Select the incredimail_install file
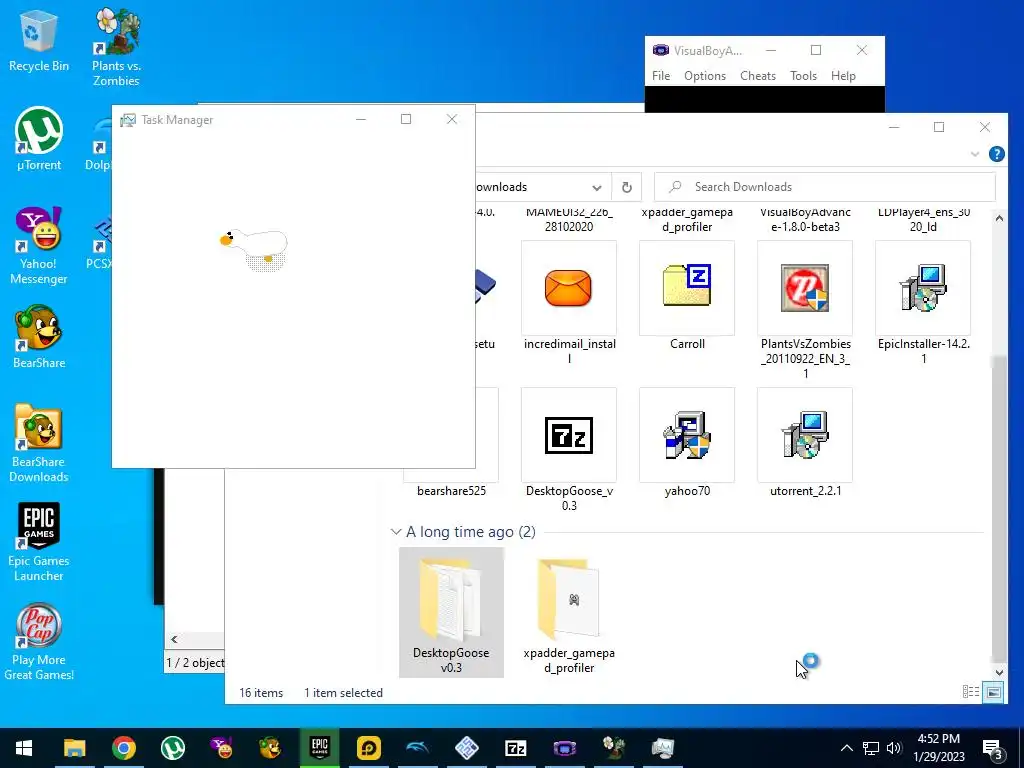The width and height of the screenshot is (1024, 768). pyautogui.click(x=569, y=304)
